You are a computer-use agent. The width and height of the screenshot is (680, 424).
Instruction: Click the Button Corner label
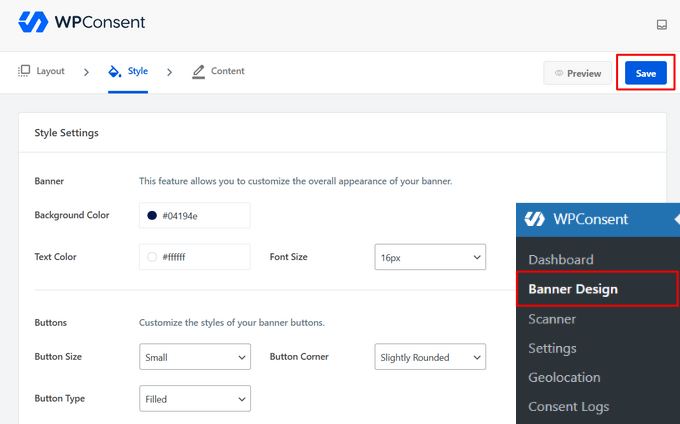click(299, 356)
